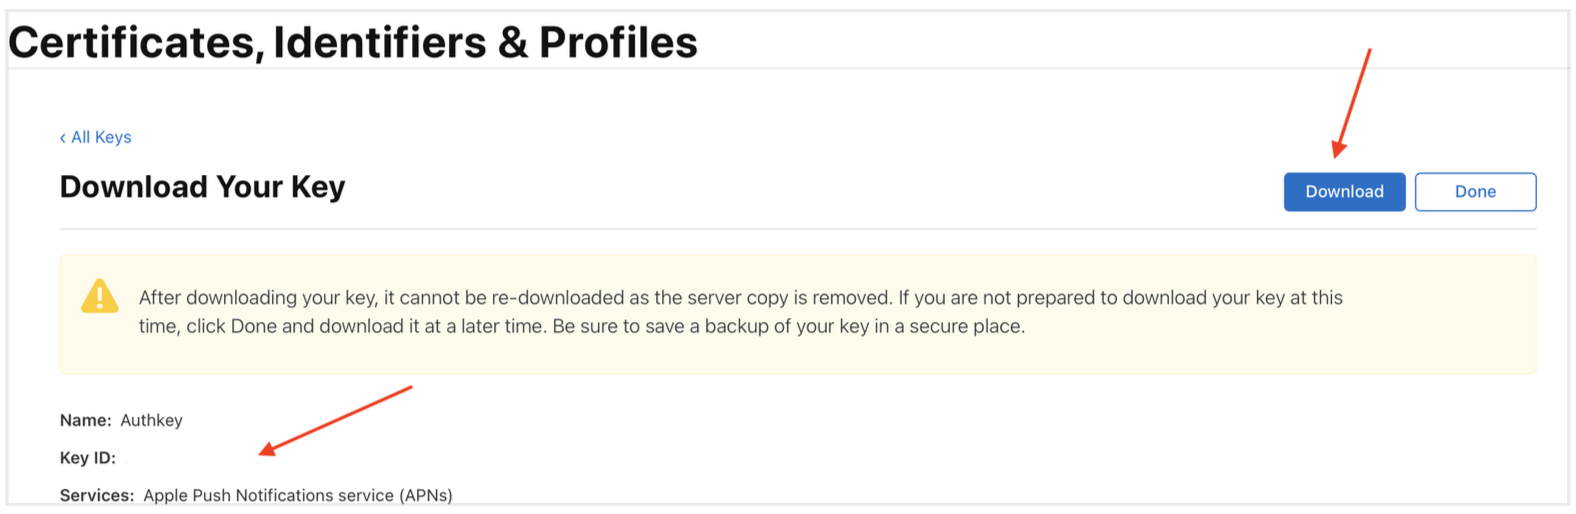Click the blue Download button
The width and height of the screenshot is (1576, 514).
point(1343,192)
